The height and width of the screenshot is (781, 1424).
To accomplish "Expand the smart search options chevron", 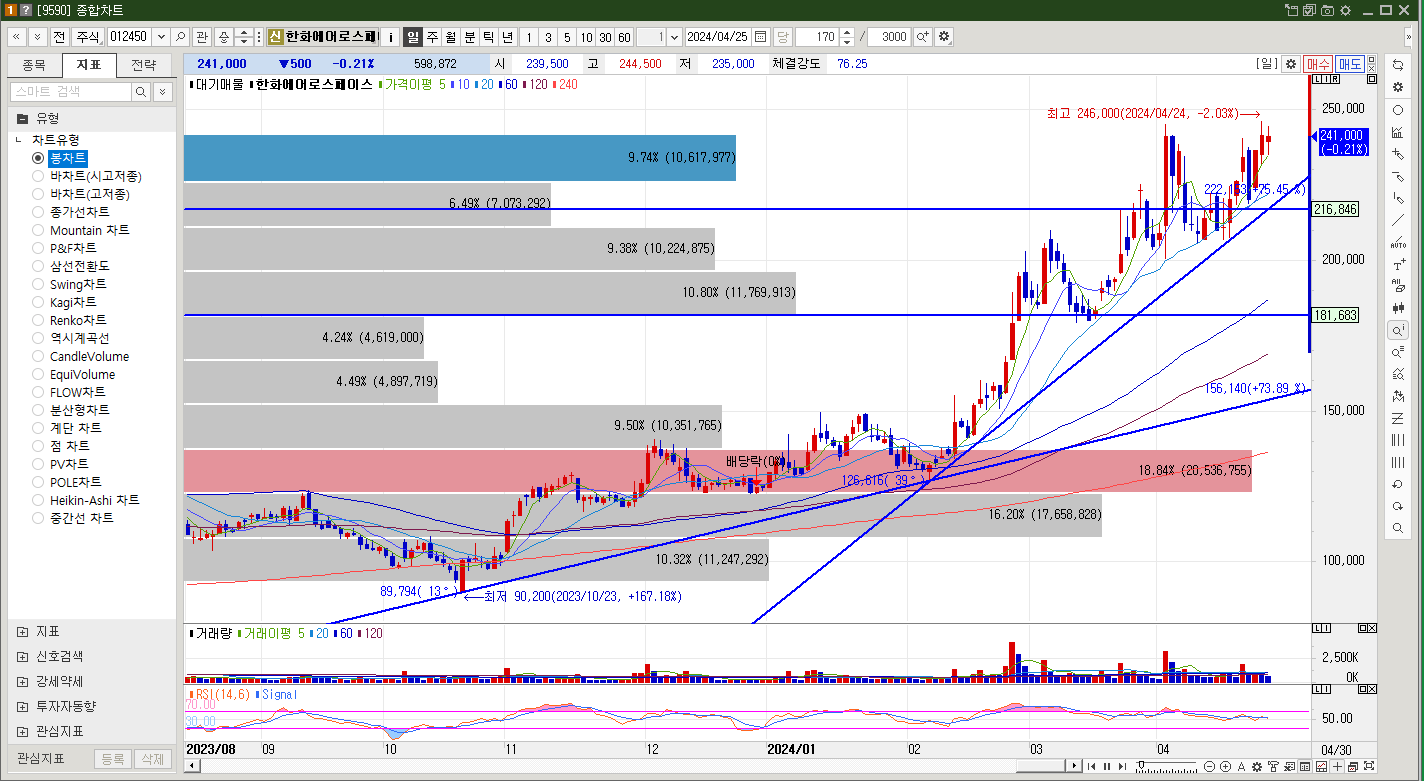I will (162, 91).
